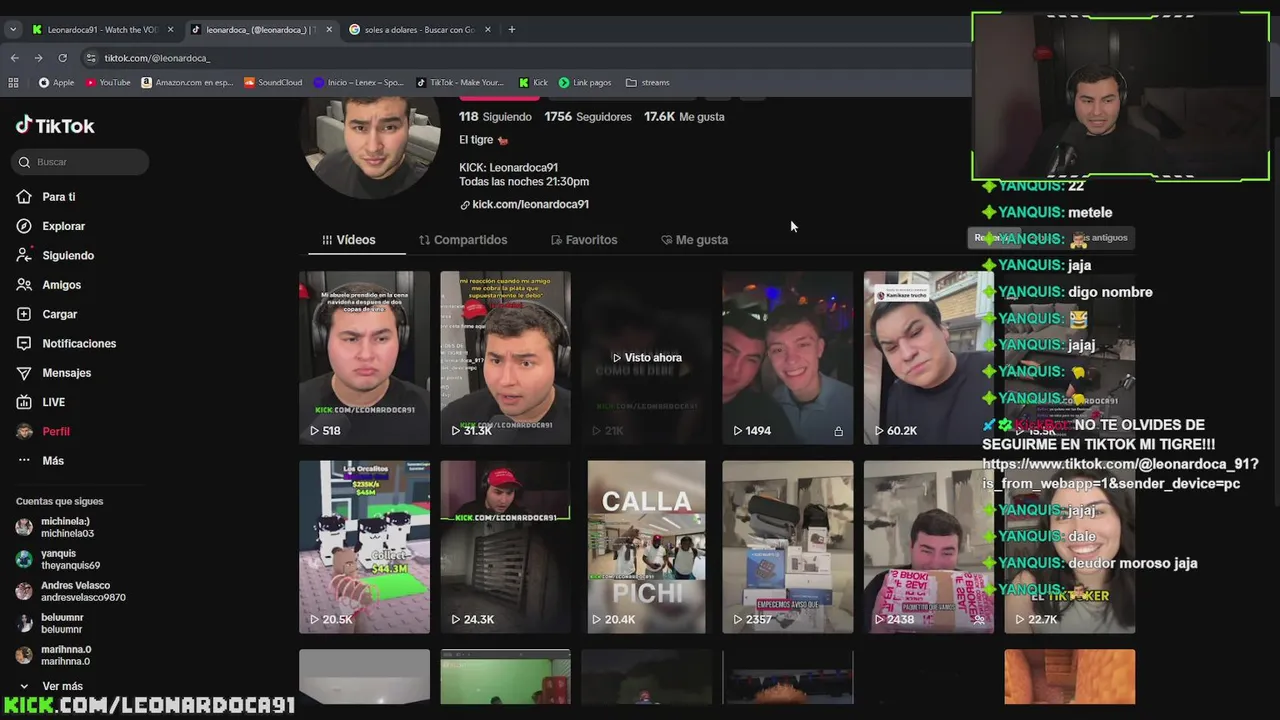Open the video with 22.7K views
Screen dimensions: 1280x720
pos(1069,547)
